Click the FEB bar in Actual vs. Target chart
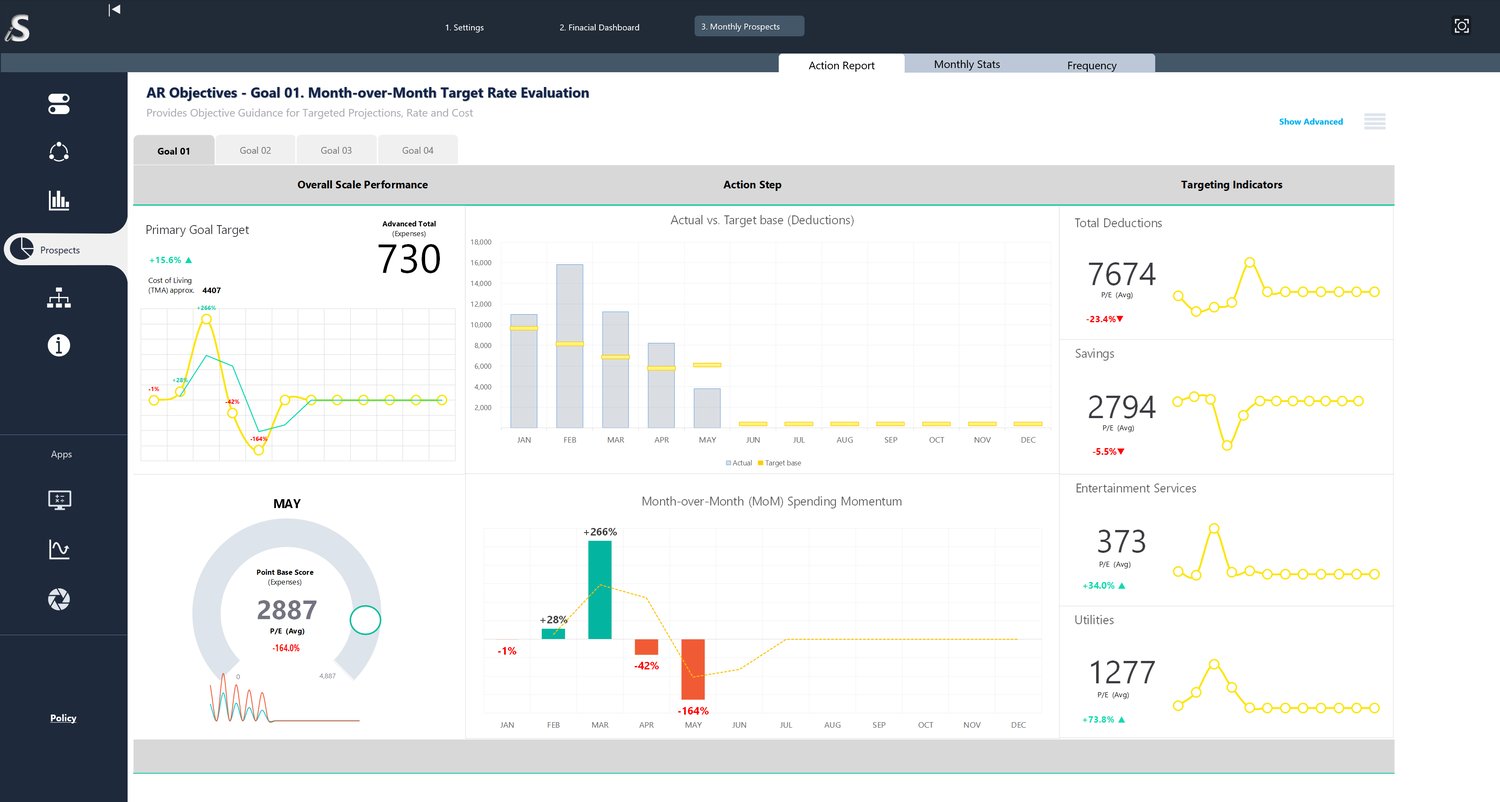This screenshot has width=1500, height=802. 570,346
